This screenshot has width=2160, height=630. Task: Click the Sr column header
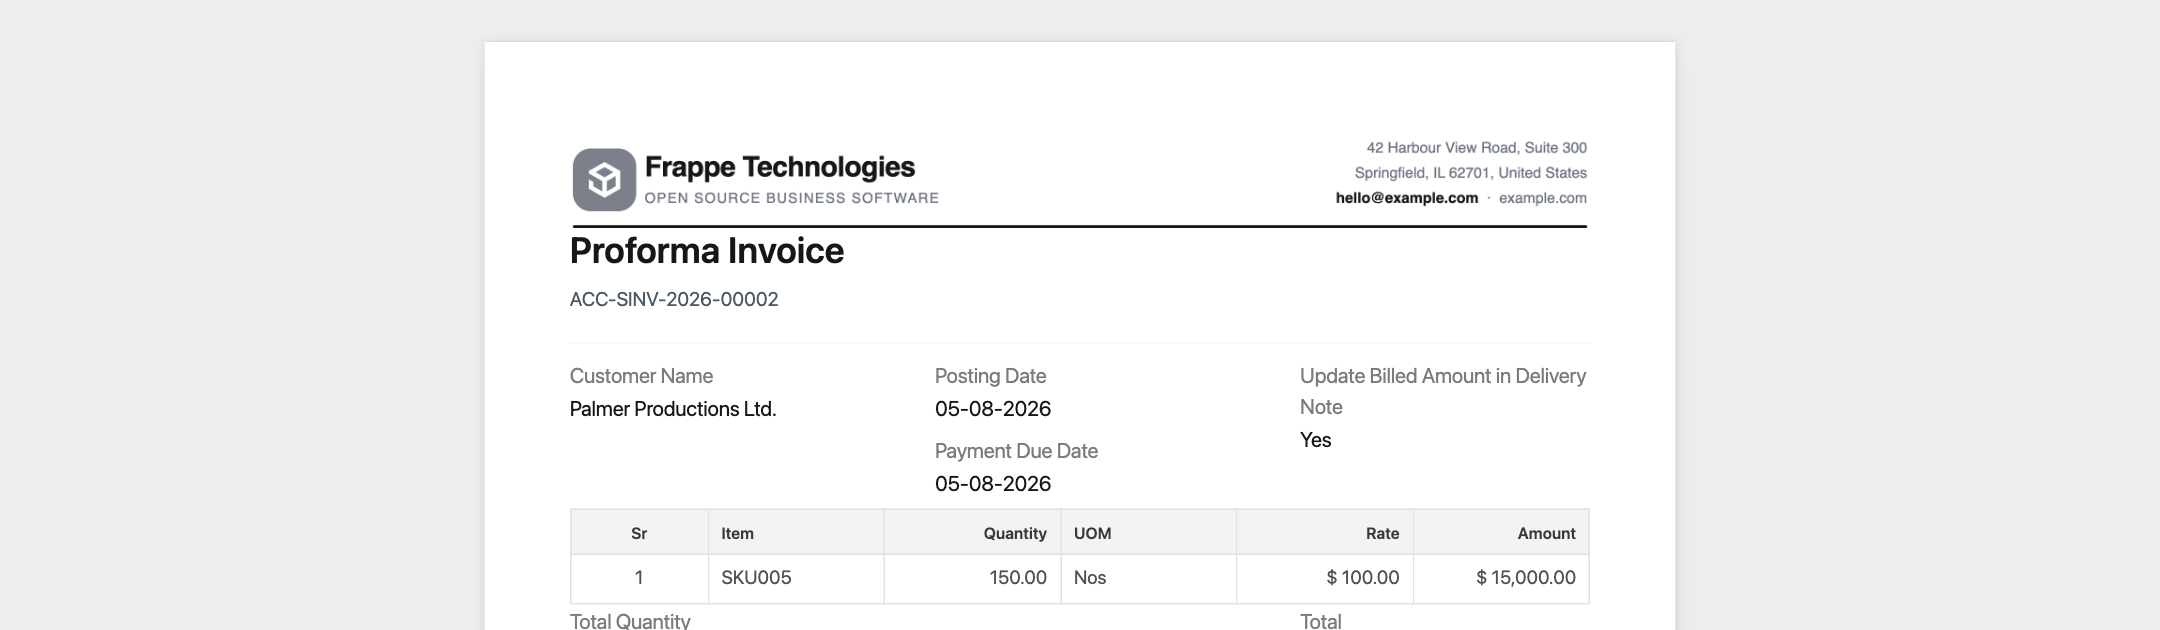click(639, 533)
